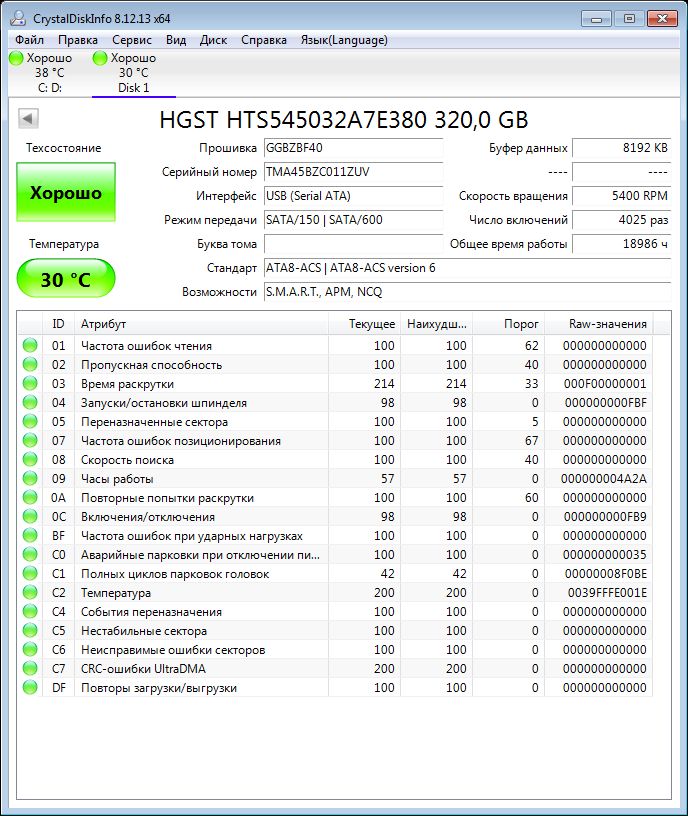Viewport: 688px width, 816px height.
Task: Click status dot of Включения/отключения row
Action: point(30,516)
